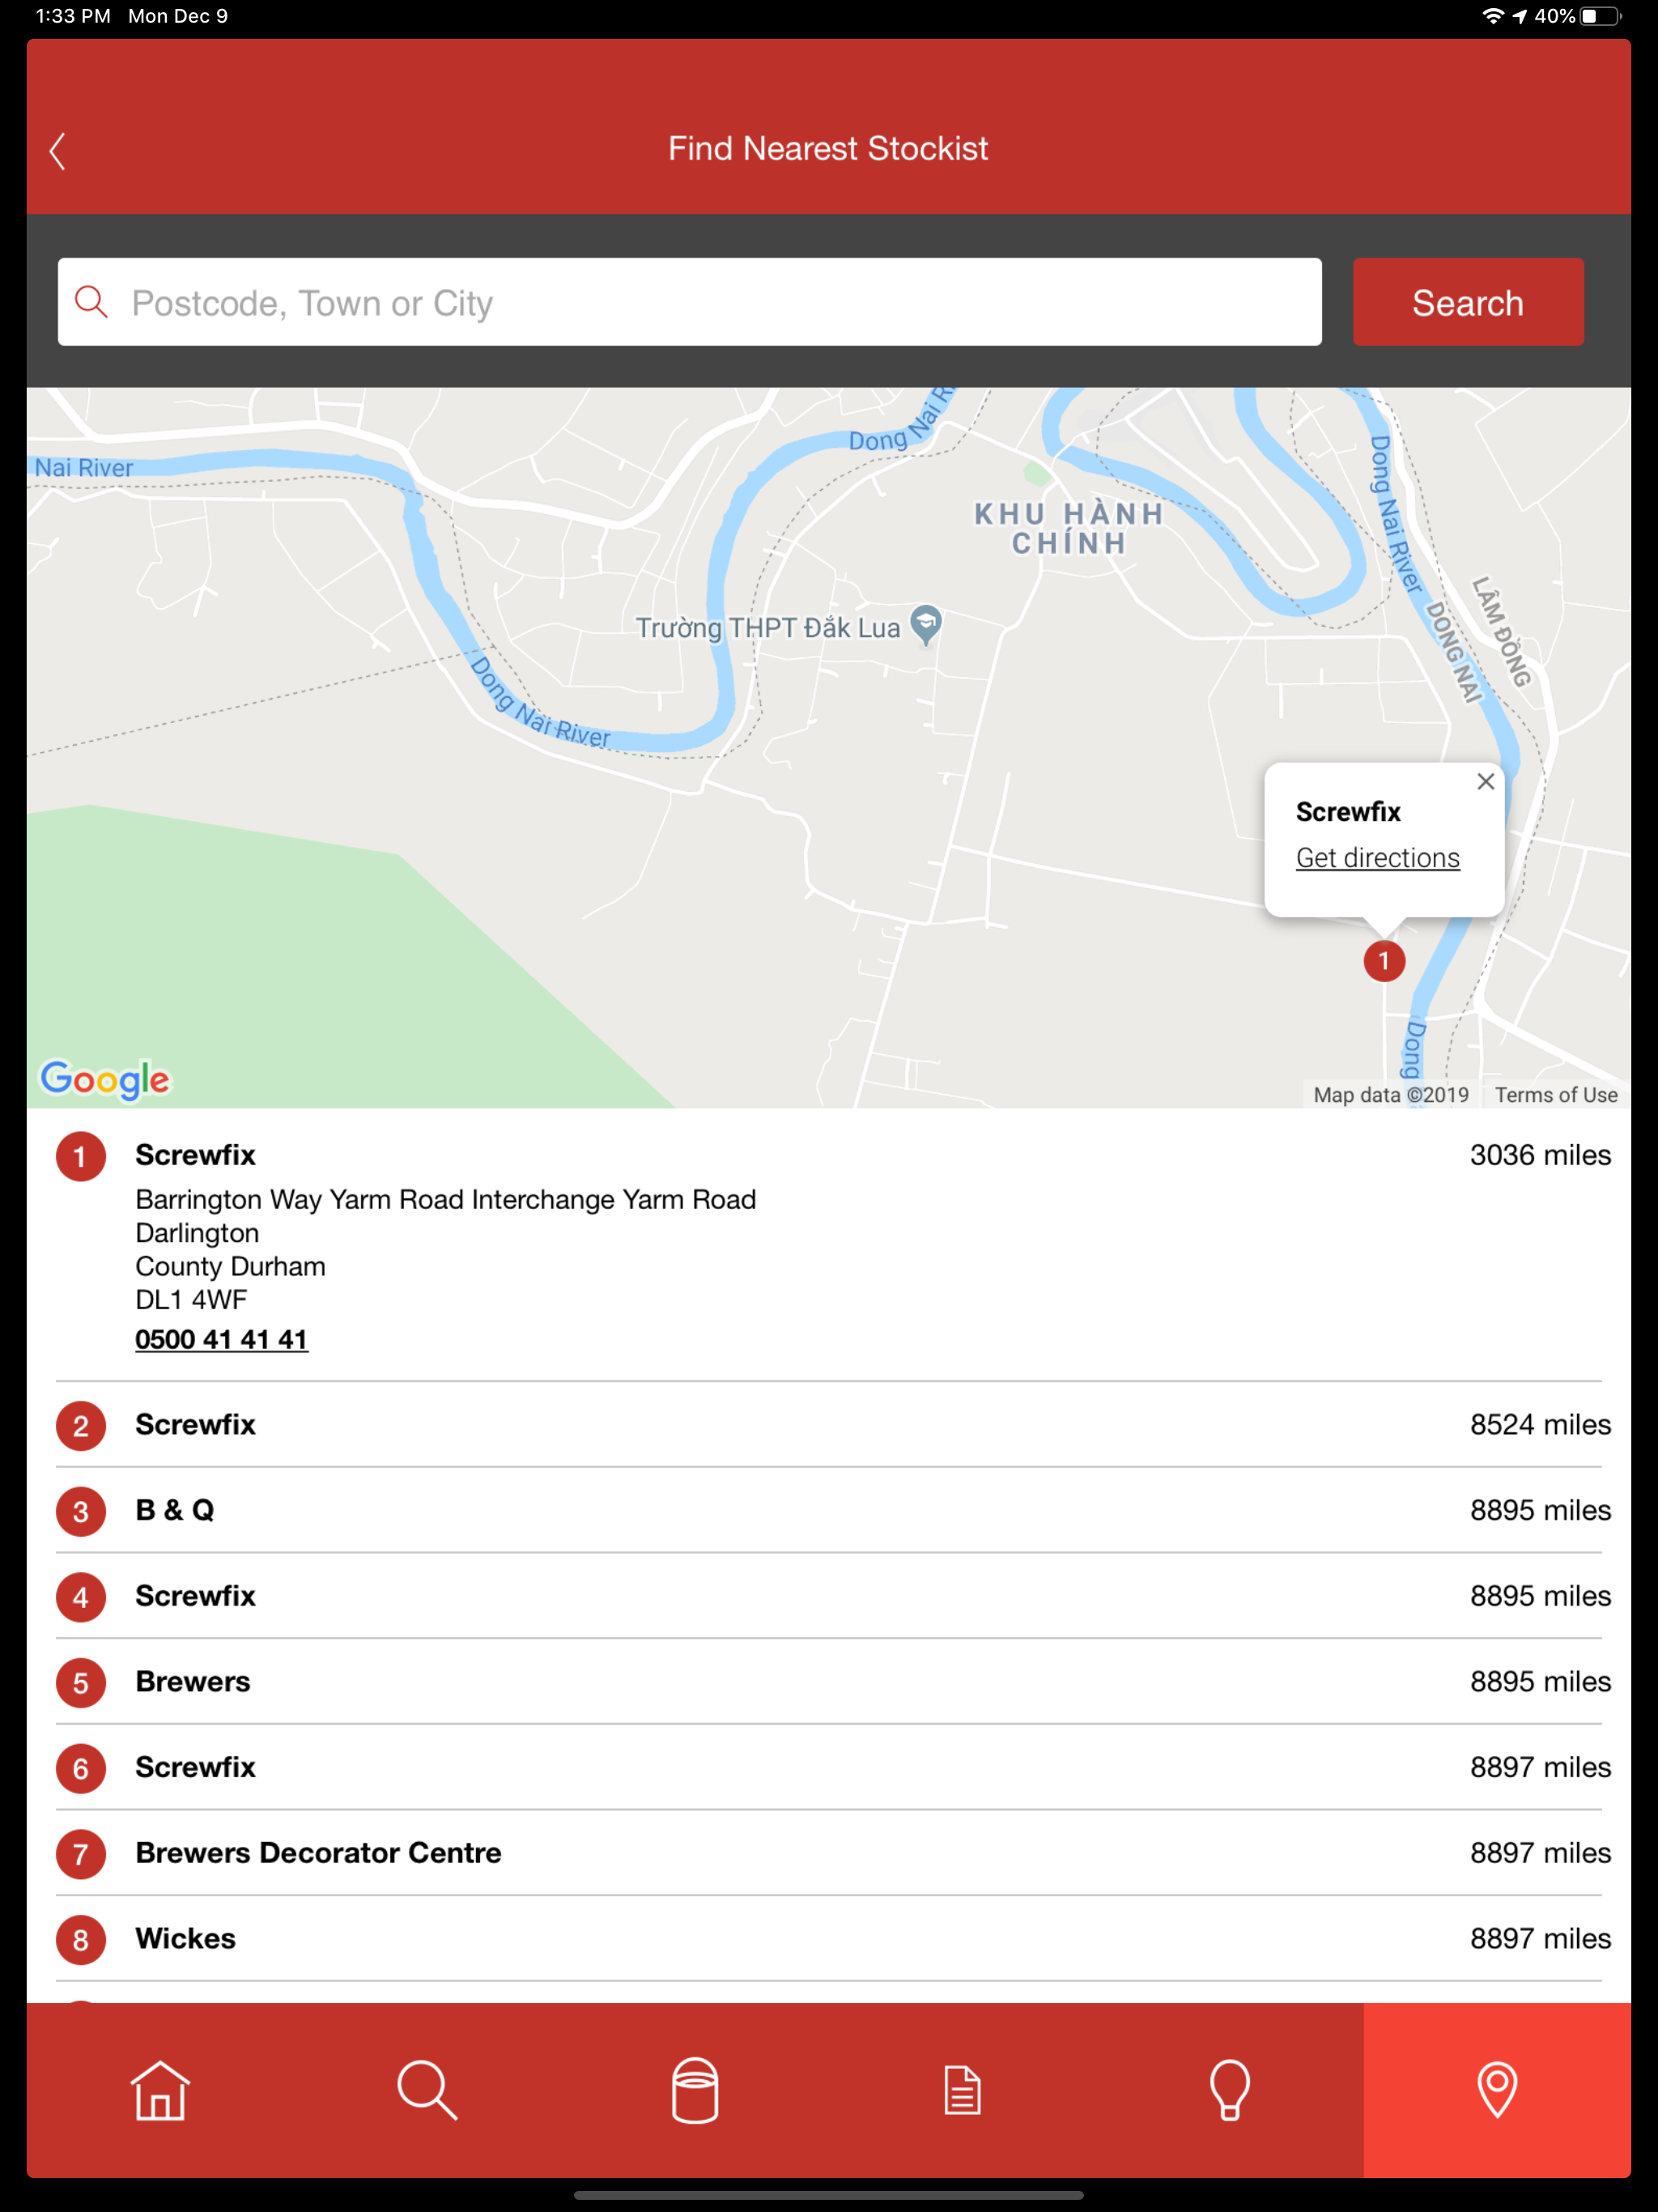Expand stockist 8 Wickes

click(829, 1939)
